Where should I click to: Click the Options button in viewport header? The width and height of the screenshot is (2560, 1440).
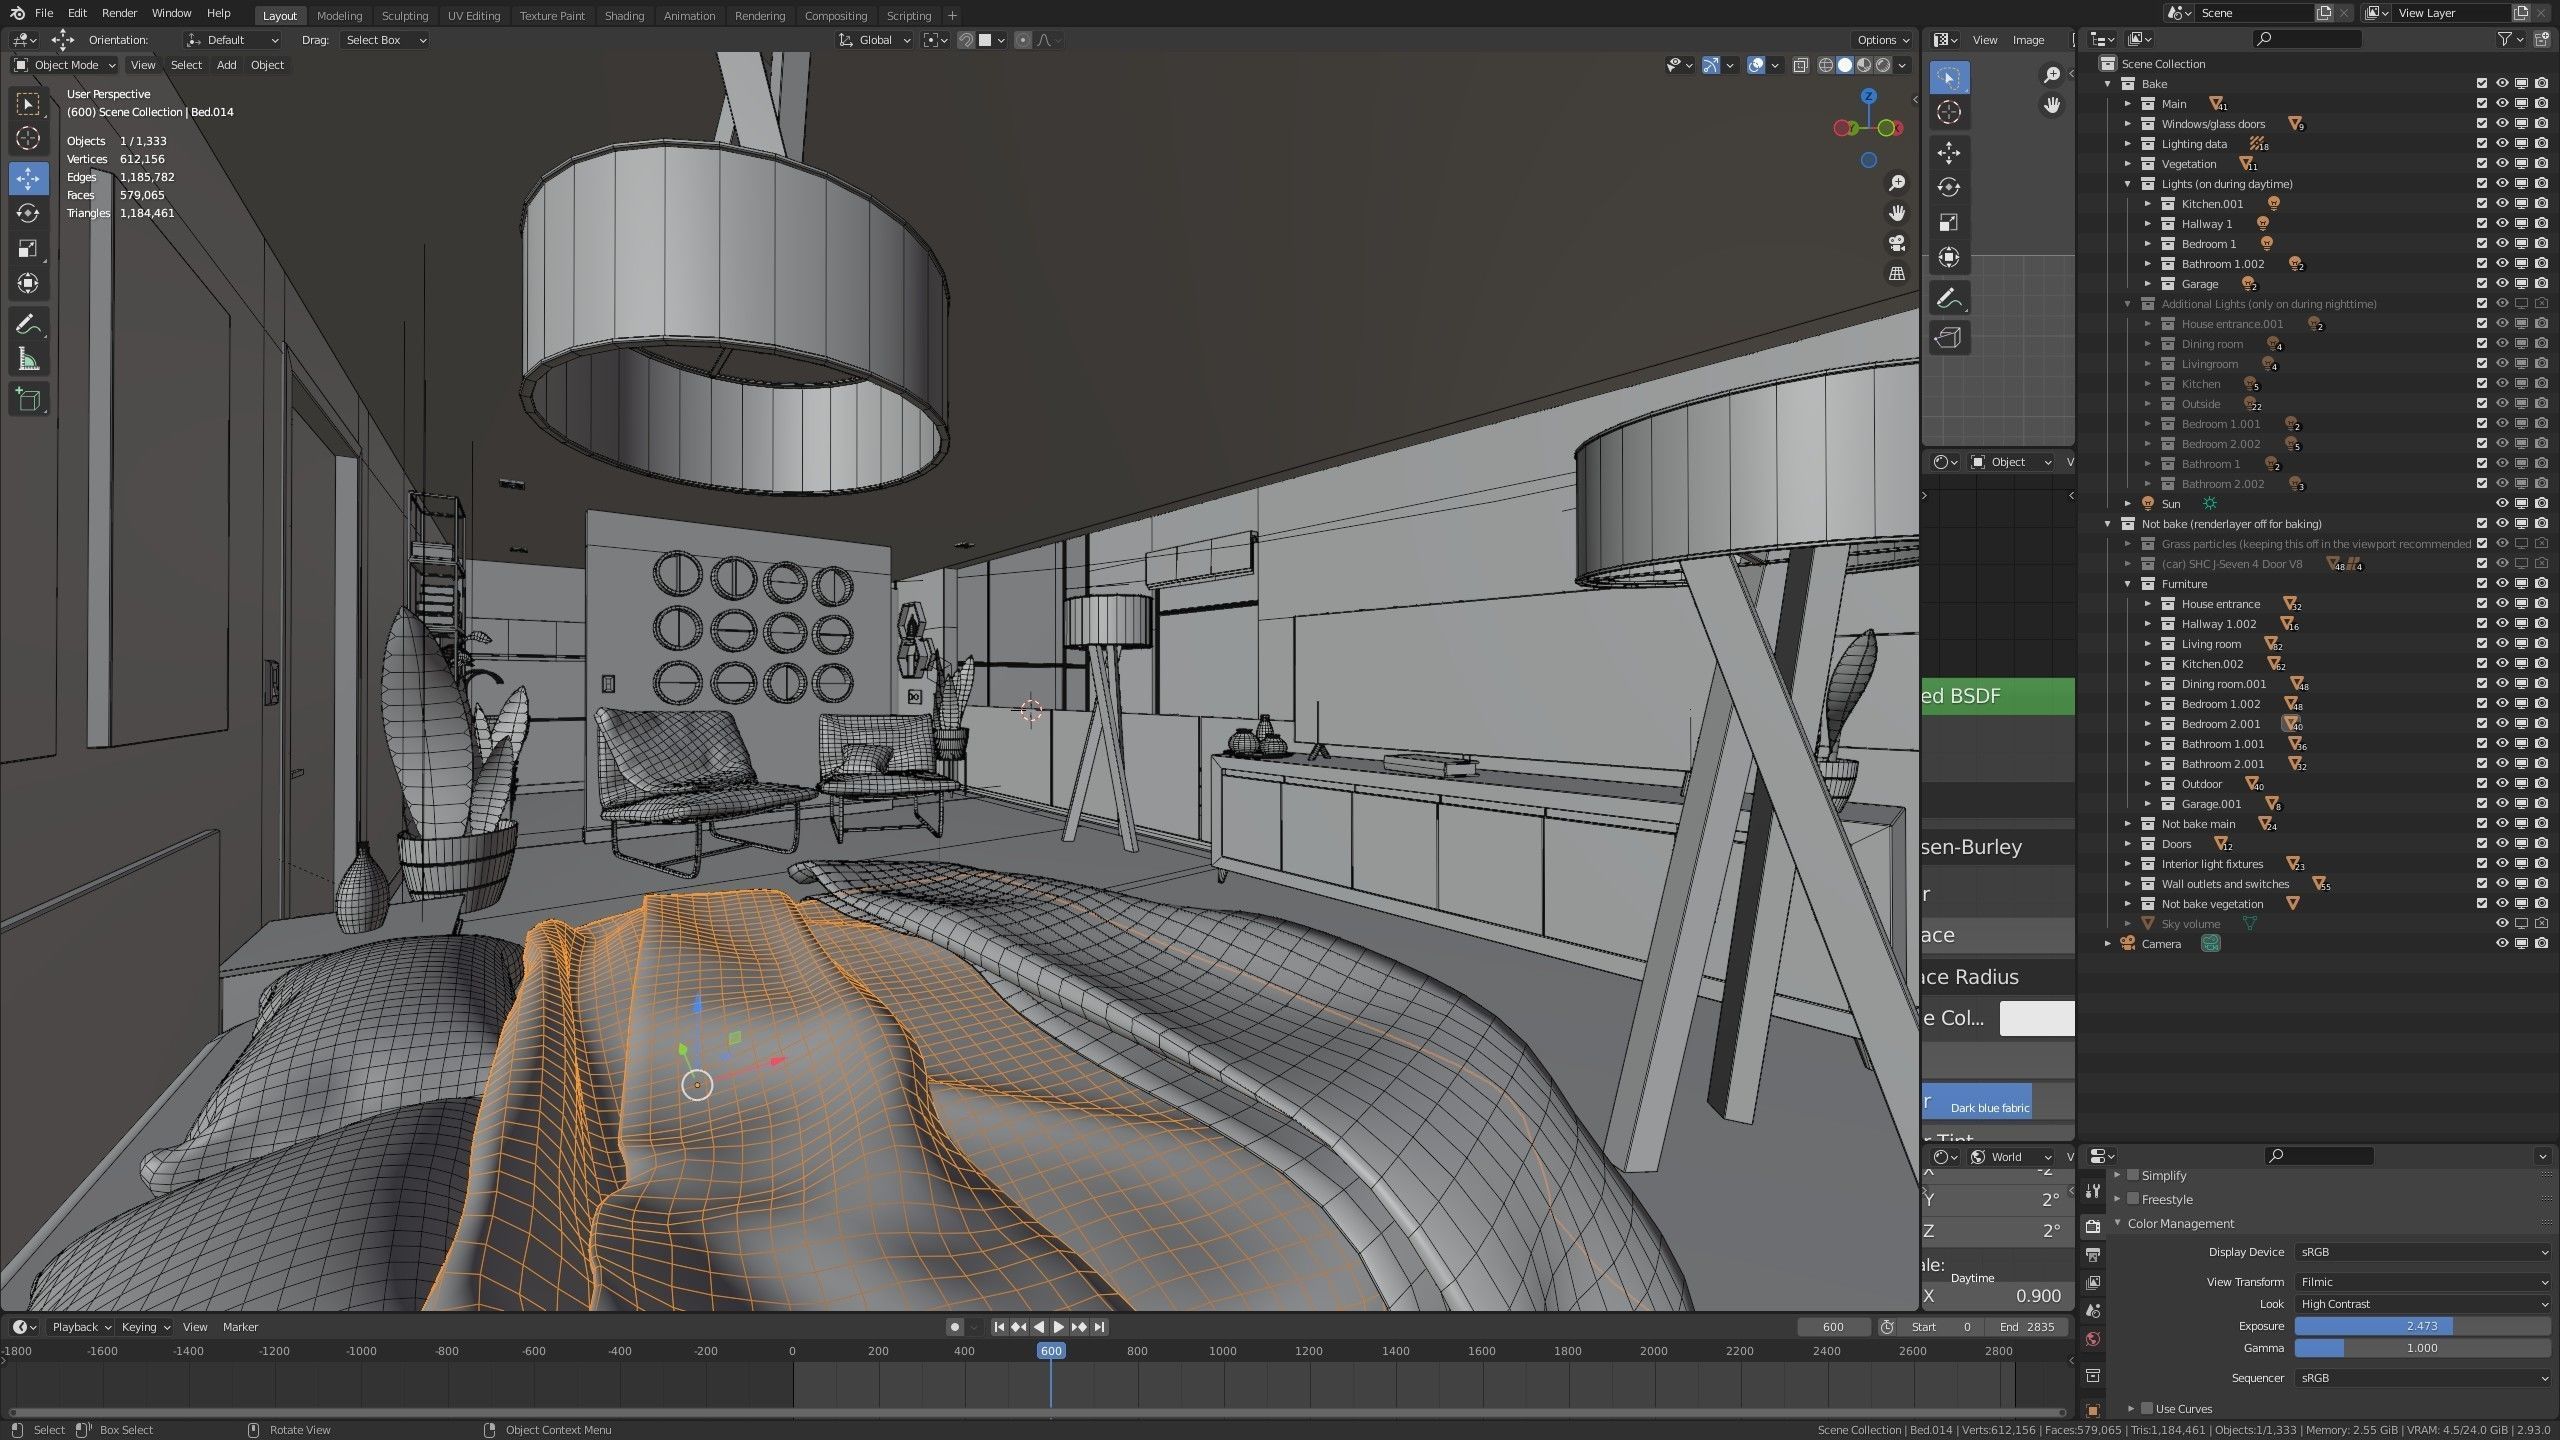(1883, 40)
